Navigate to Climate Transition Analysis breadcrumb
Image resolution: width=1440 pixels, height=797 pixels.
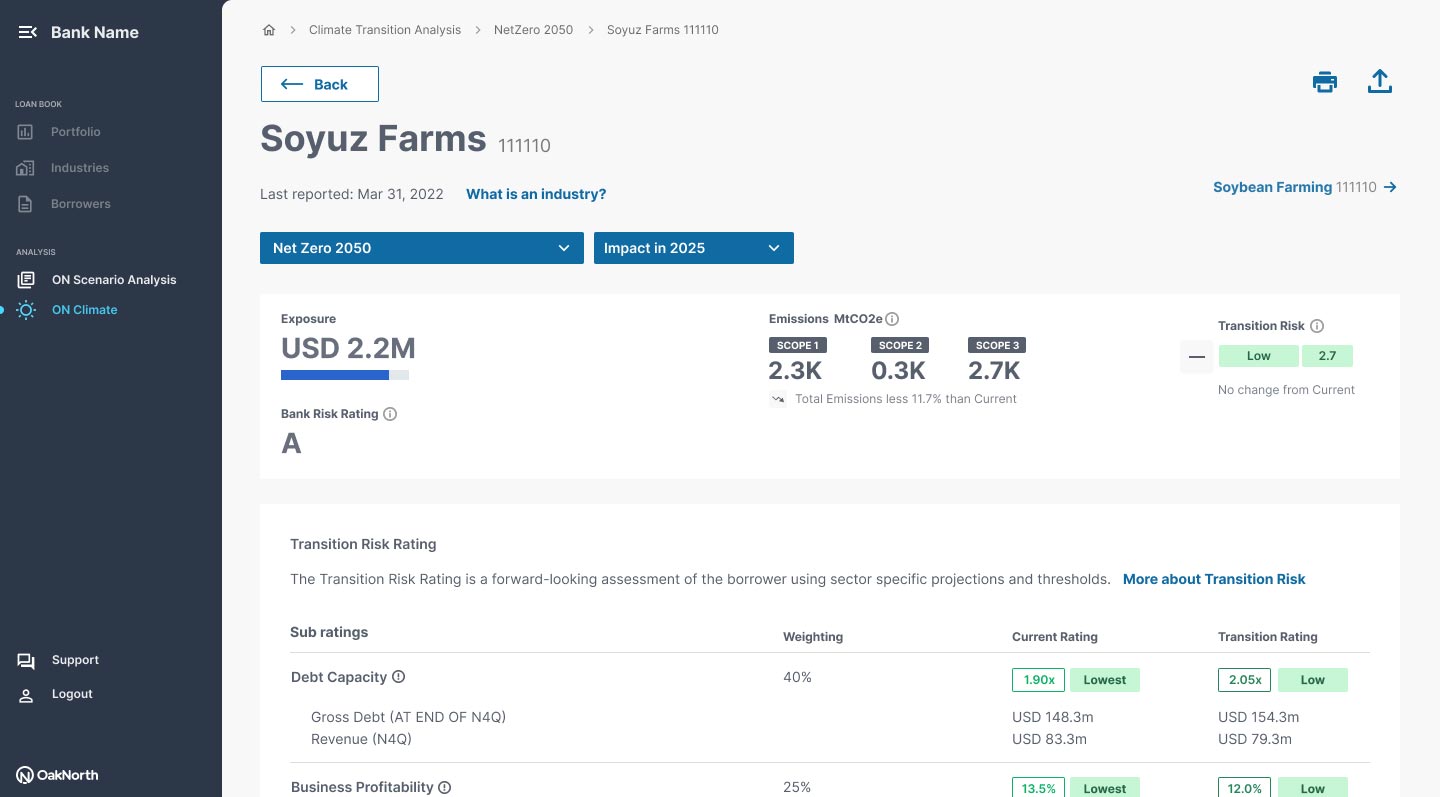point(385,30)
